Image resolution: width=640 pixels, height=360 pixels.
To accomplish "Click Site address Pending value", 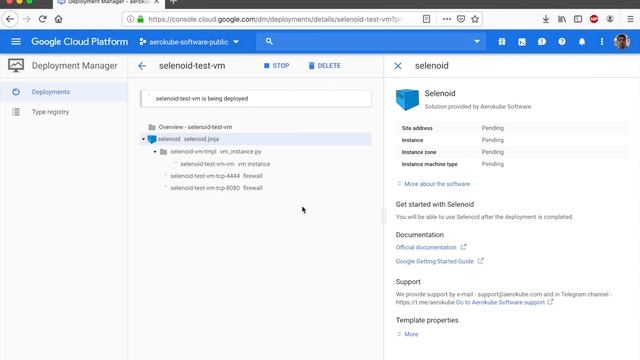I will click(493, 128).
